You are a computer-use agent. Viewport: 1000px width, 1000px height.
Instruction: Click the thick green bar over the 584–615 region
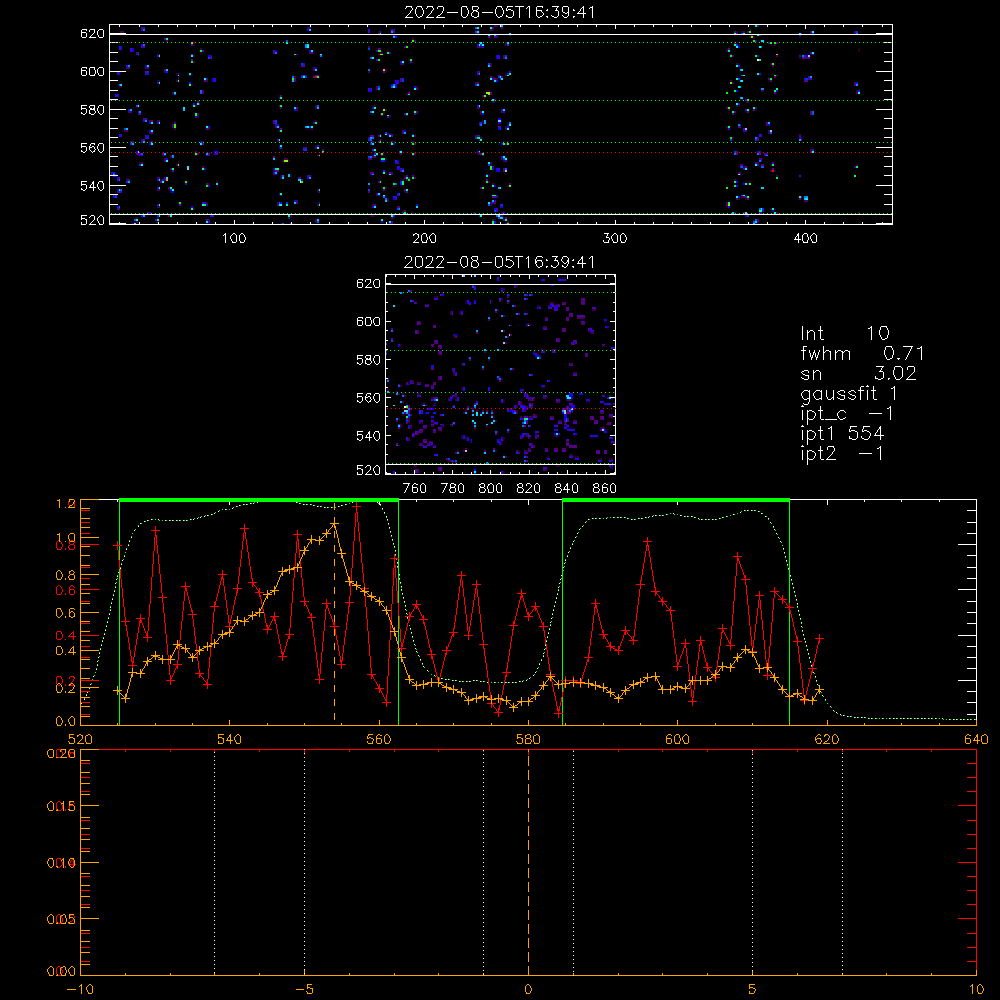coord(676,501)
